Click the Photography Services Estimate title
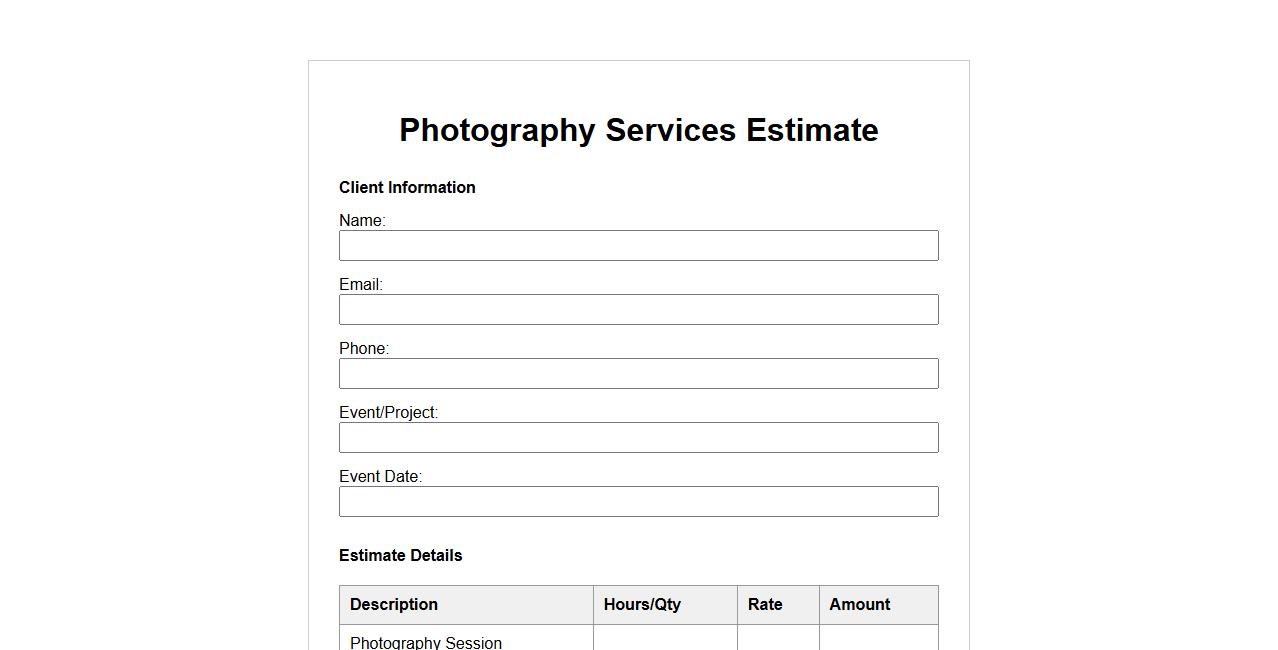The height and width of the screenshot is (650, 1278). click(638, 130)
